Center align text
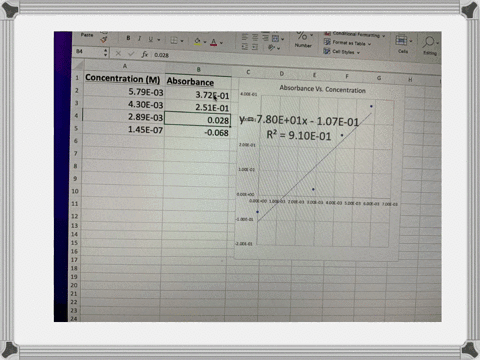The width and height of the screenshot is (480, 360). pyautogui.click(x=255, y=38)
